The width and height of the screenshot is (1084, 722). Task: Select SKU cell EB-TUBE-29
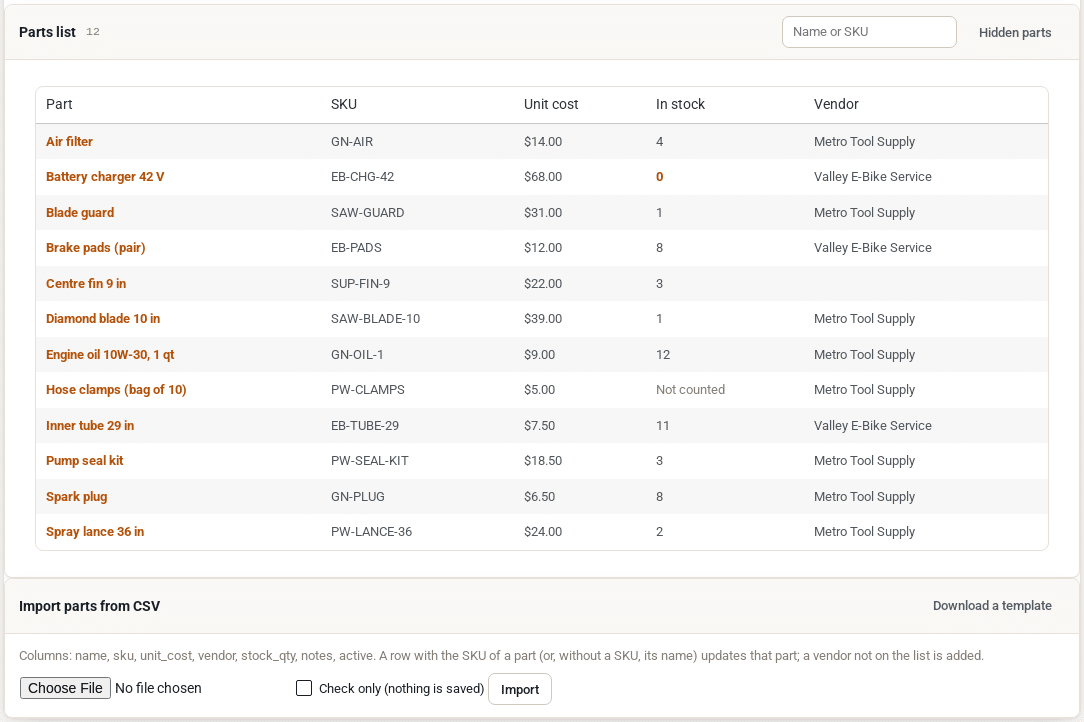tap(365, 425)
